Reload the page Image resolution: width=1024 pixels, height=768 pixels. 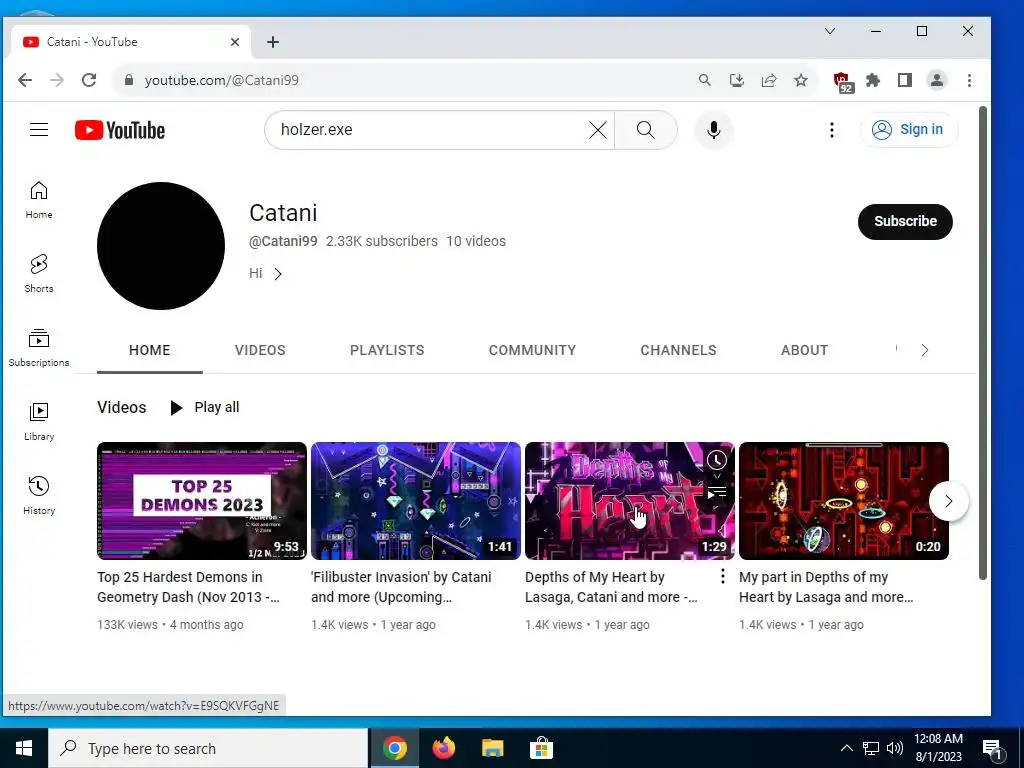pyautogui.click(x=89, y=80)
